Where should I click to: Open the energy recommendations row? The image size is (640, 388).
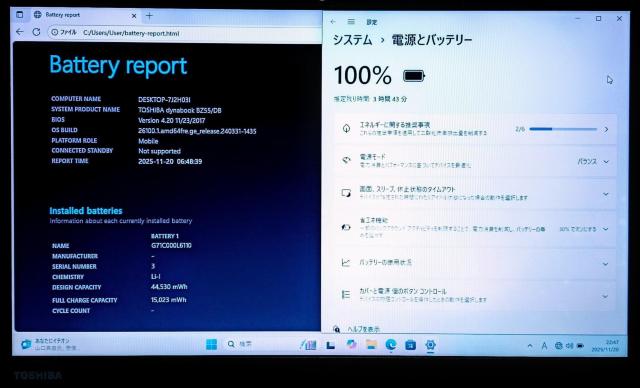[476, 129]
